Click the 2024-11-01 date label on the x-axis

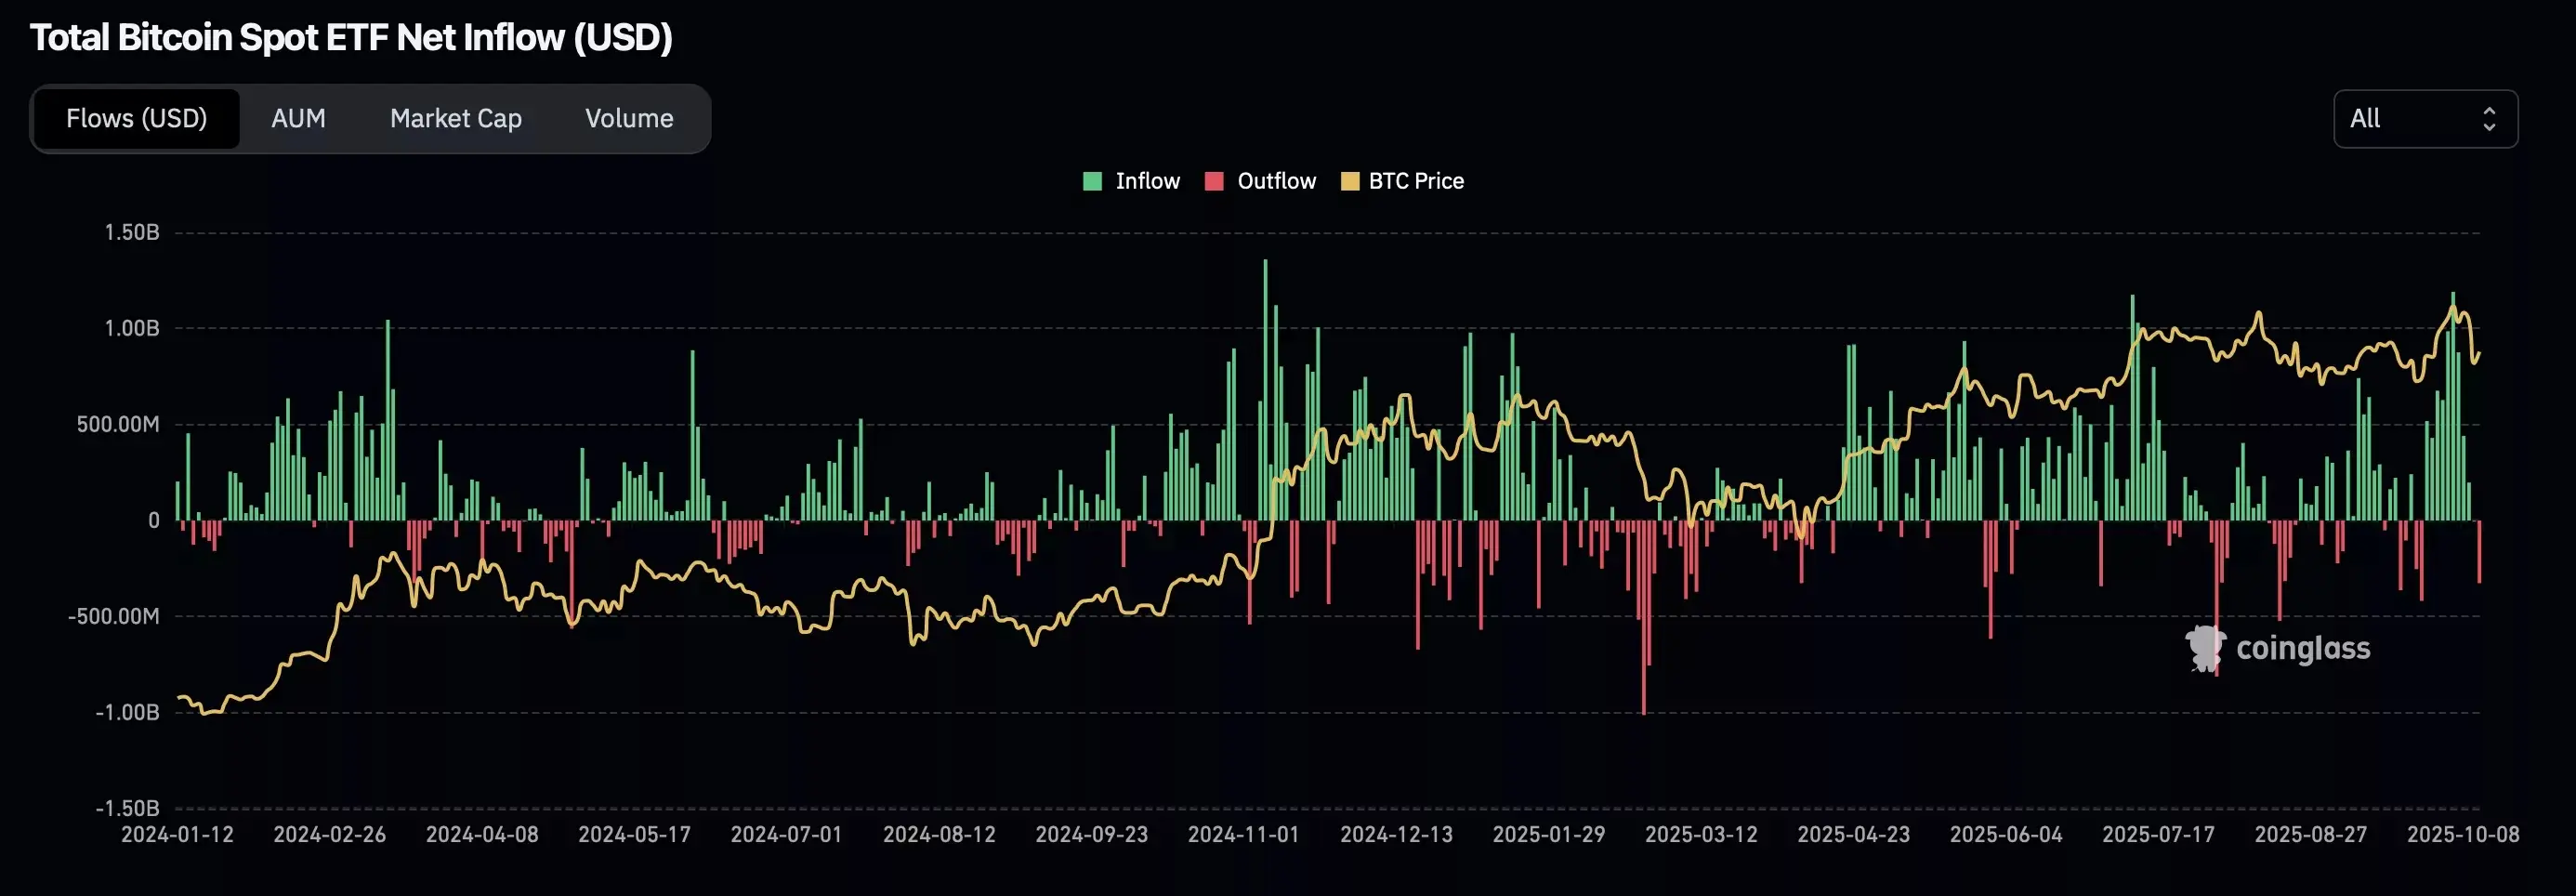[1243, 834]
